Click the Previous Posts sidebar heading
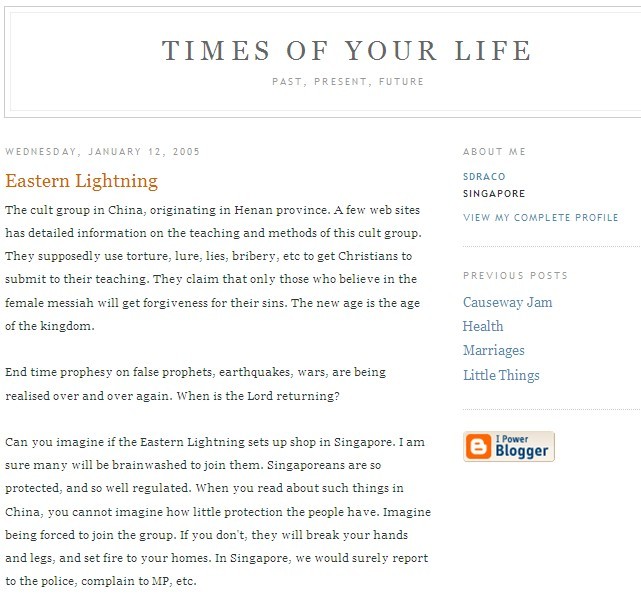The width and height of the screenshot is (641, 603). pyautogui.click(x=515, y=275)
